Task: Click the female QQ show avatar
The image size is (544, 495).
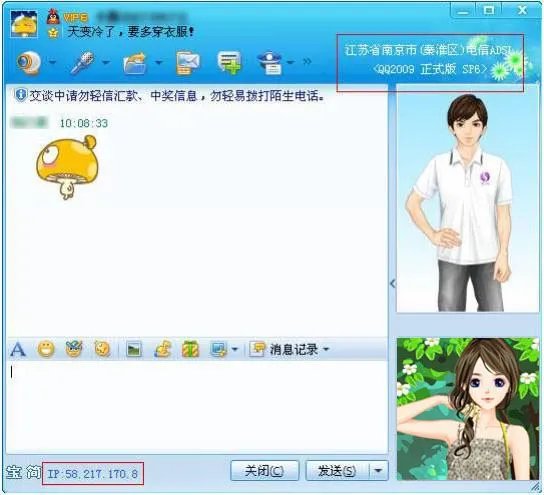Action: [468, 409]
